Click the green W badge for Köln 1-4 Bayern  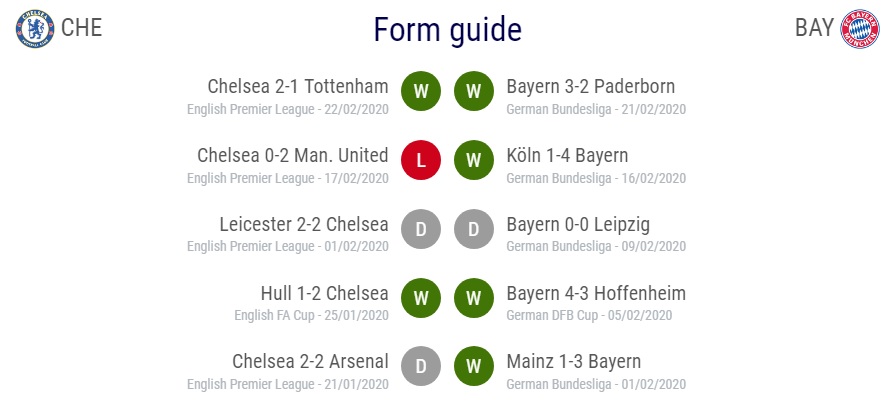474,160
